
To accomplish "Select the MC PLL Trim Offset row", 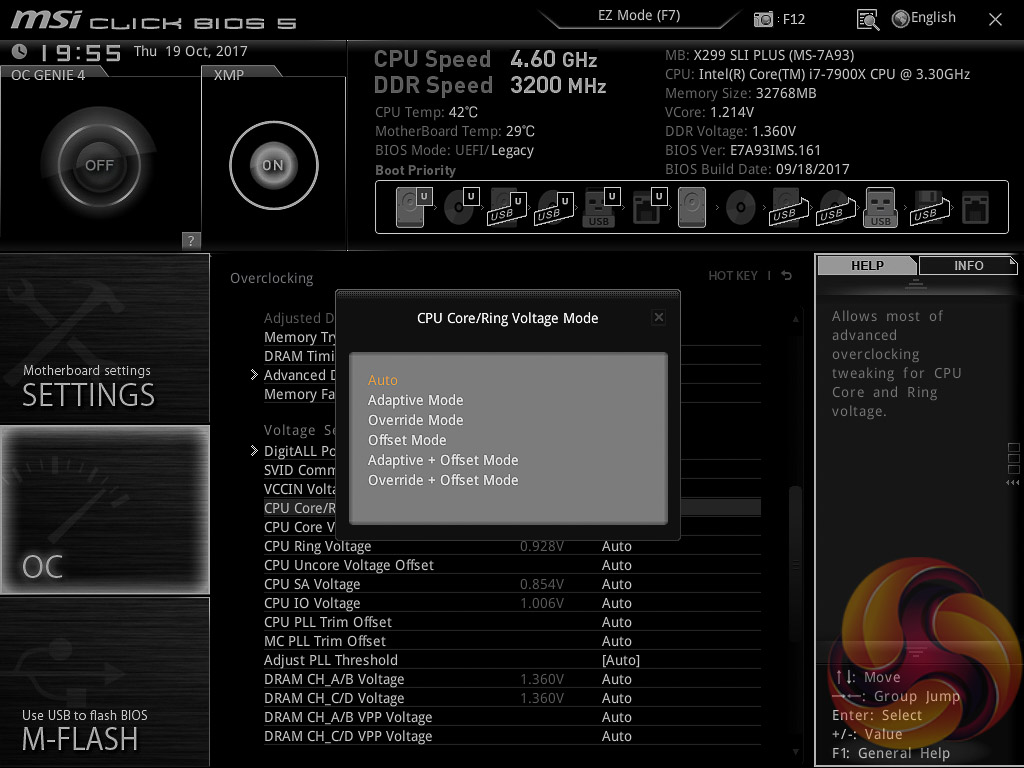I will [512, 641].
